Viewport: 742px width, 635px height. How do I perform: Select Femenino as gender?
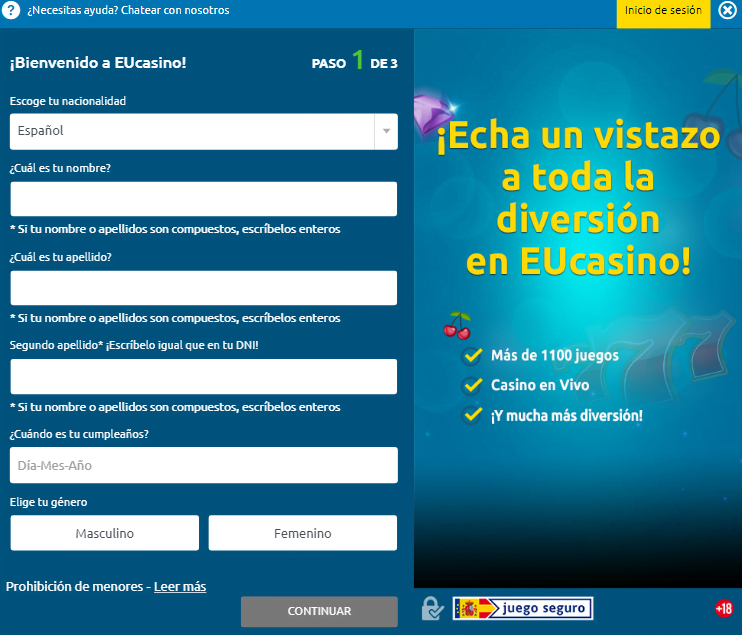click(x=302, y=533)
